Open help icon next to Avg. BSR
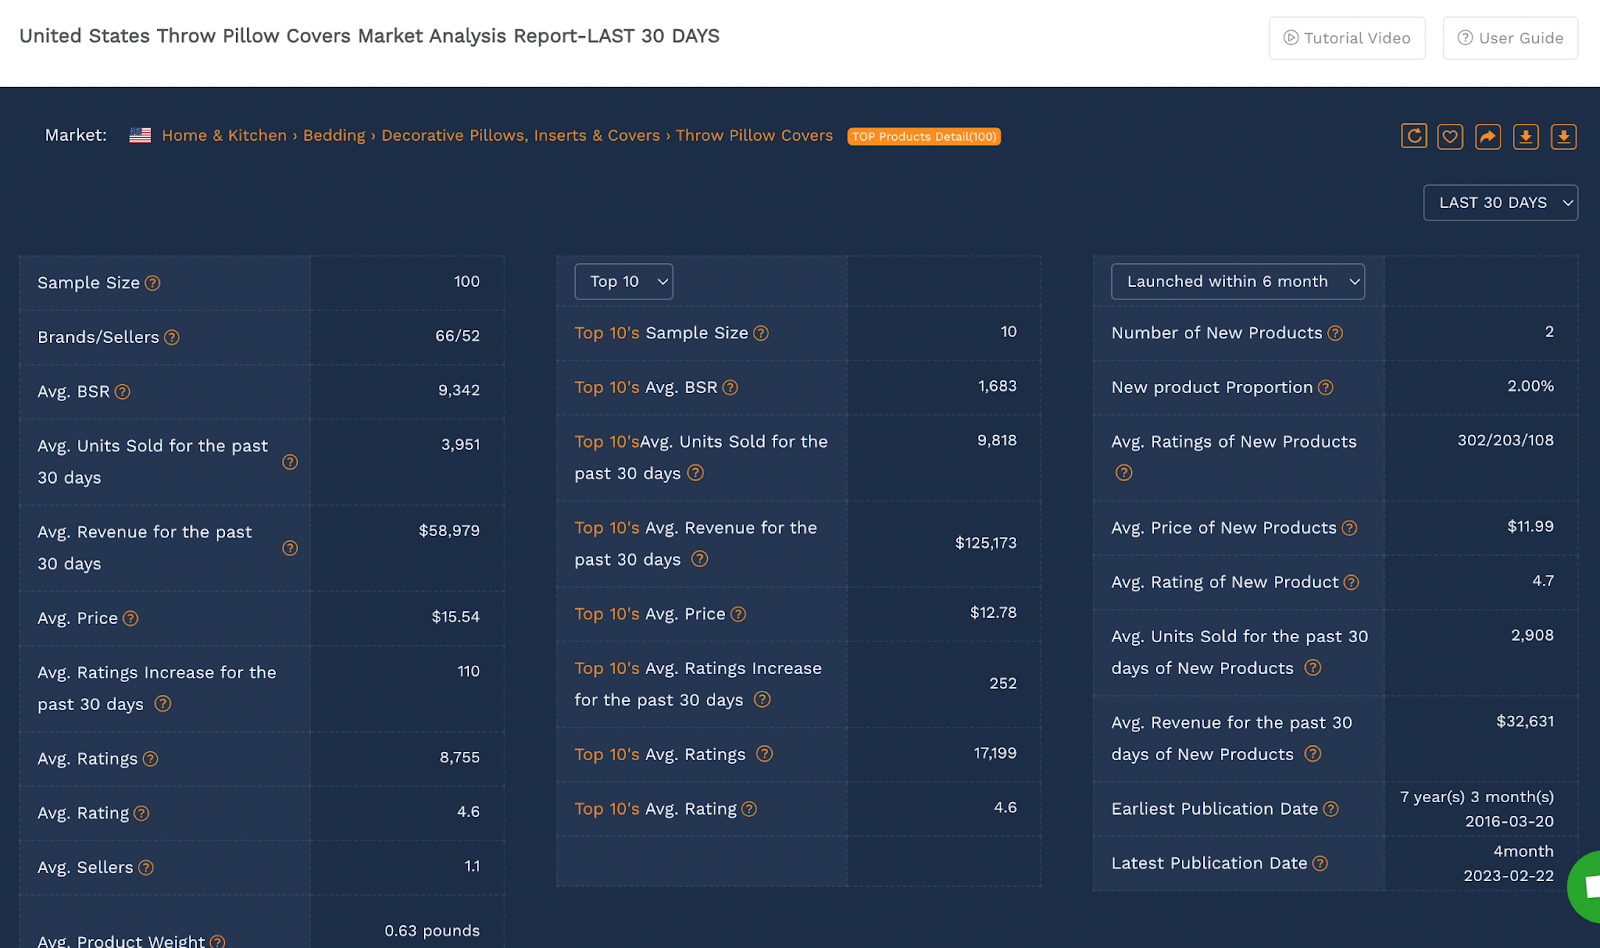Image resolution: width=1600 pixels, height=948 pixels. pyautogui.click(x=122, y=392)
